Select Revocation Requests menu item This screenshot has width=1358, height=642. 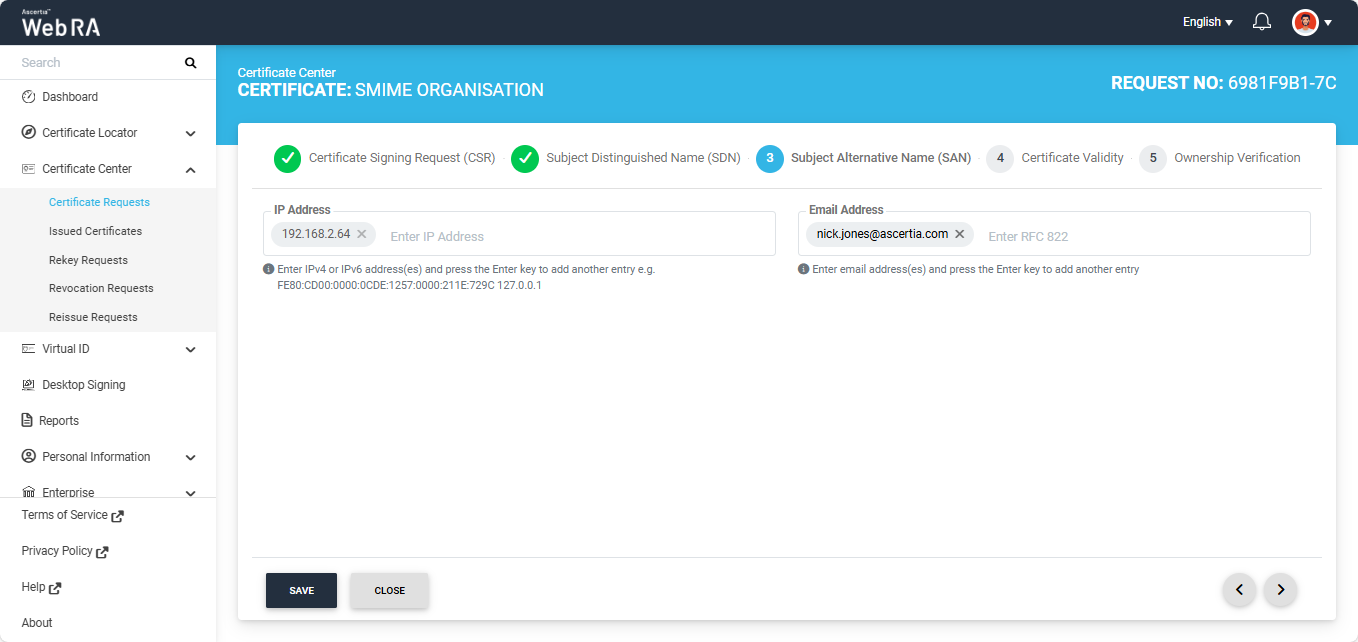101,288
